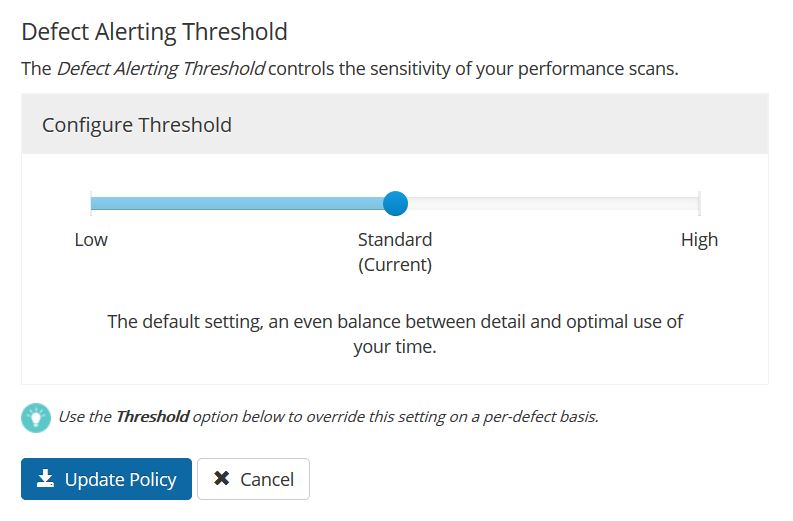Click the Cancel button
Viewport: 793px width, 521px height.
pyautogui.click(x=253, y=479)
